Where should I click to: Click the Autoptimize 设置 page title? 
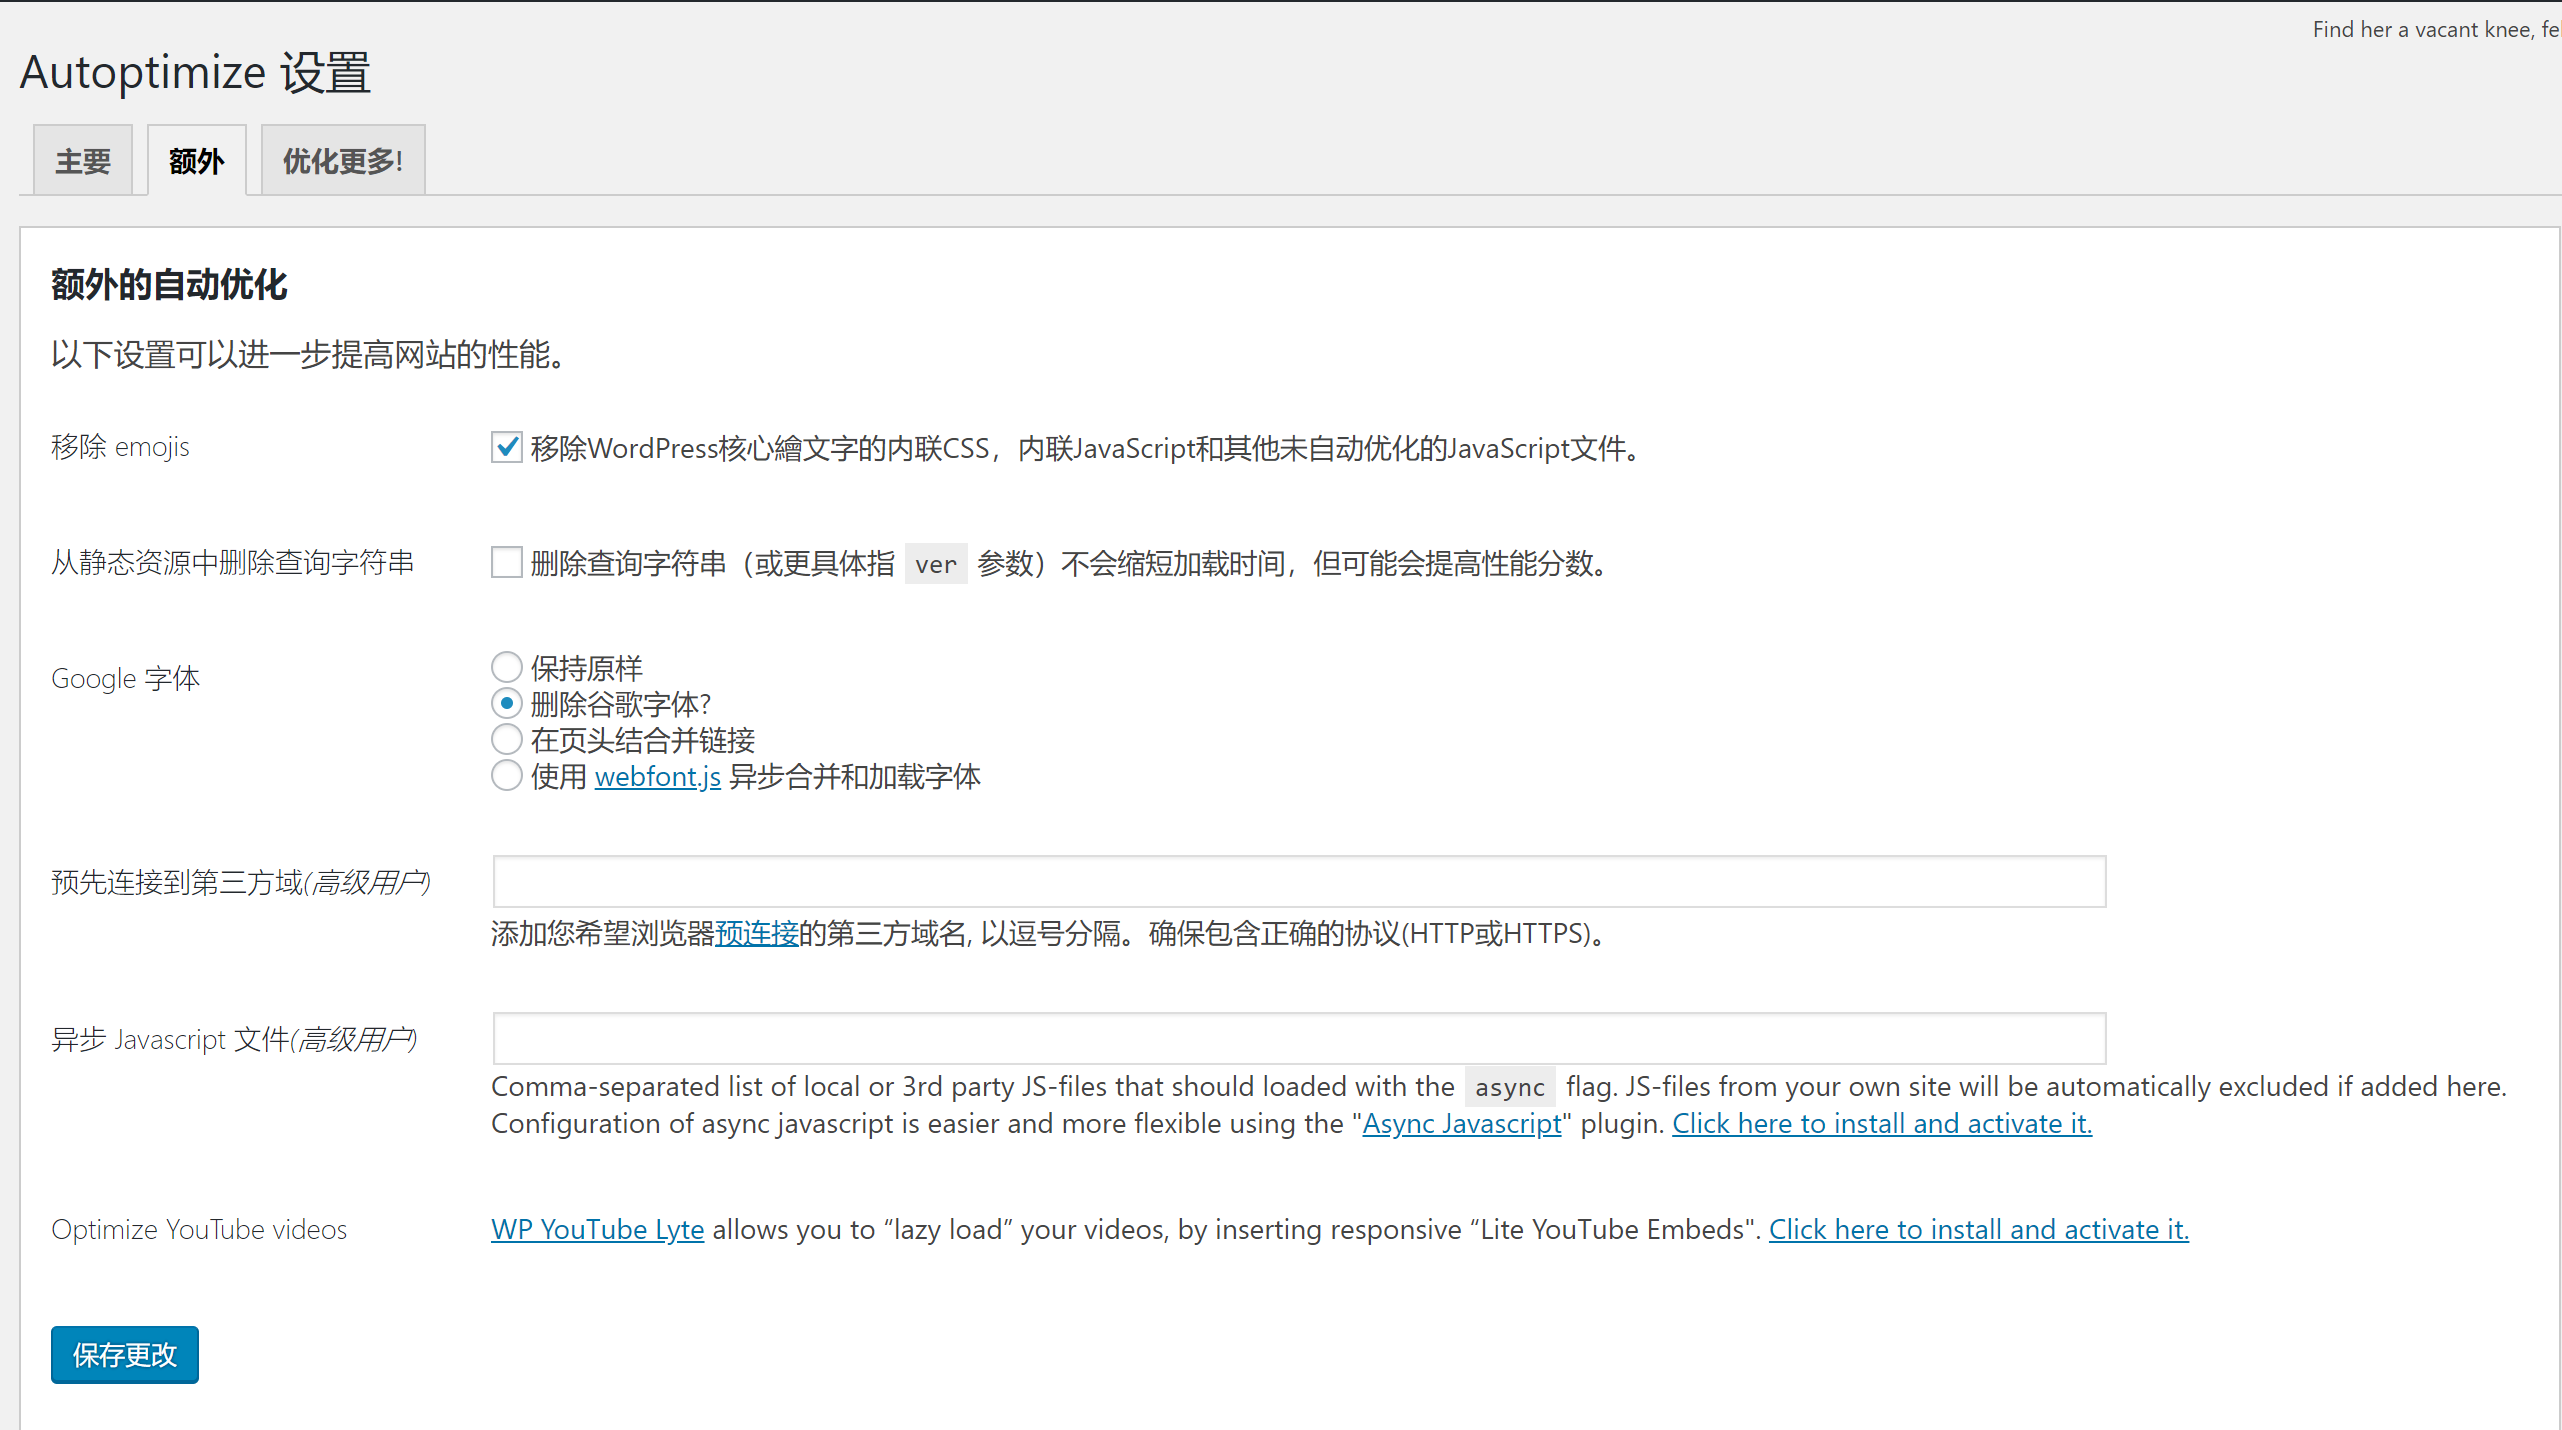pos(195,72)
